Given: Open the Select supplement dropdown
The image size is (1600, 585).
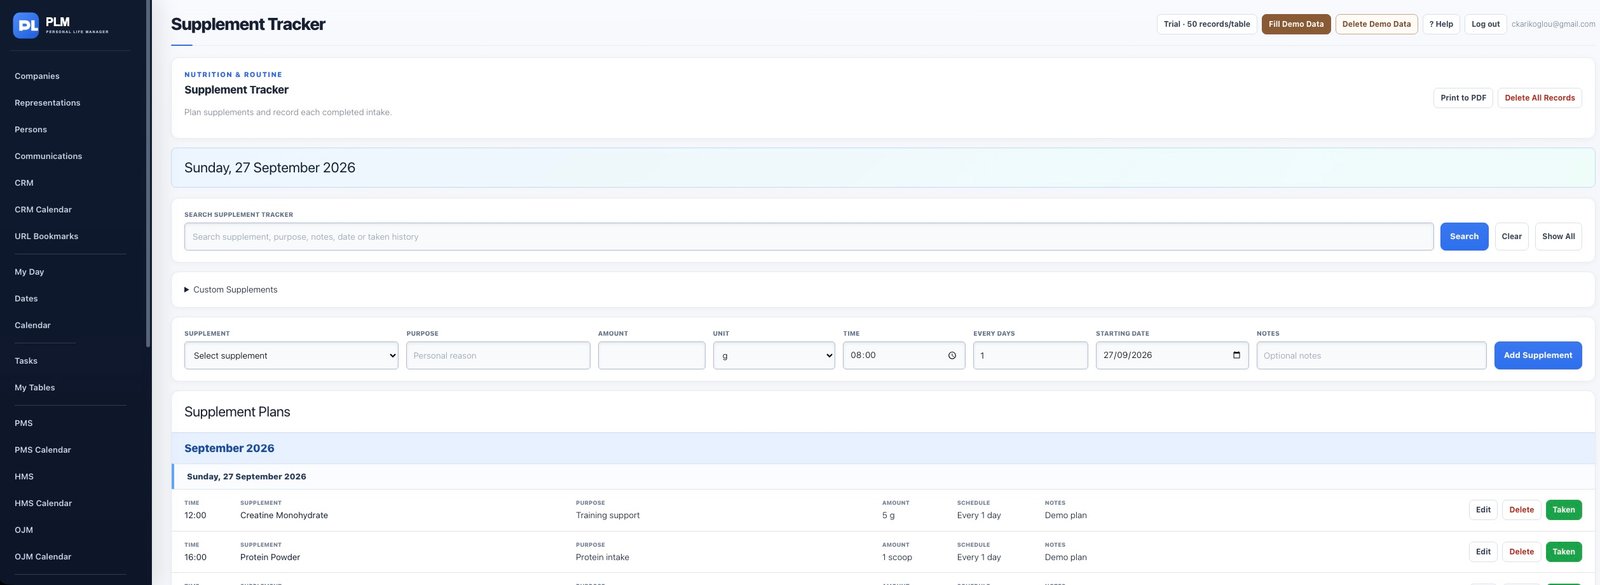Looking at the screenshot, I should (x=291, y=356).
